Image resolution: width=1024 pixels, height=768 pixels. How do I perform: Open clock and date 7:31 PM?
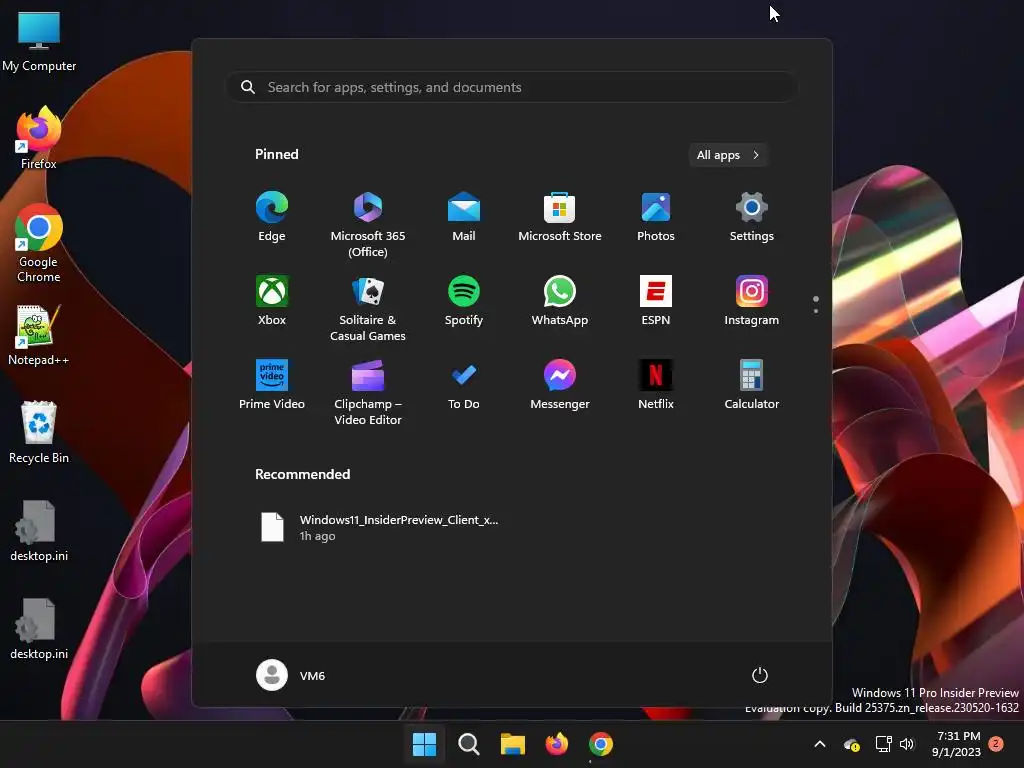click(x=956, y=744)
